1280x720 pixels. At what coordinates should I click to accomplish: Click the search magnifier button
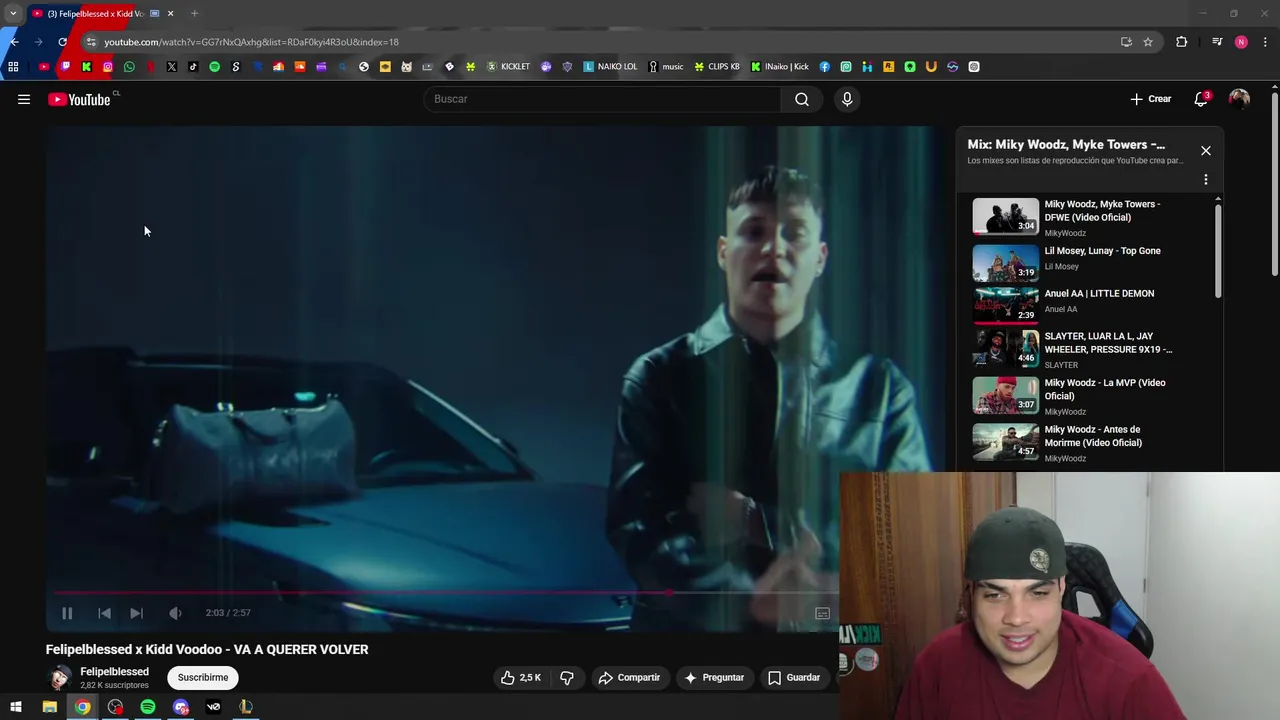[x=802, y=99]
